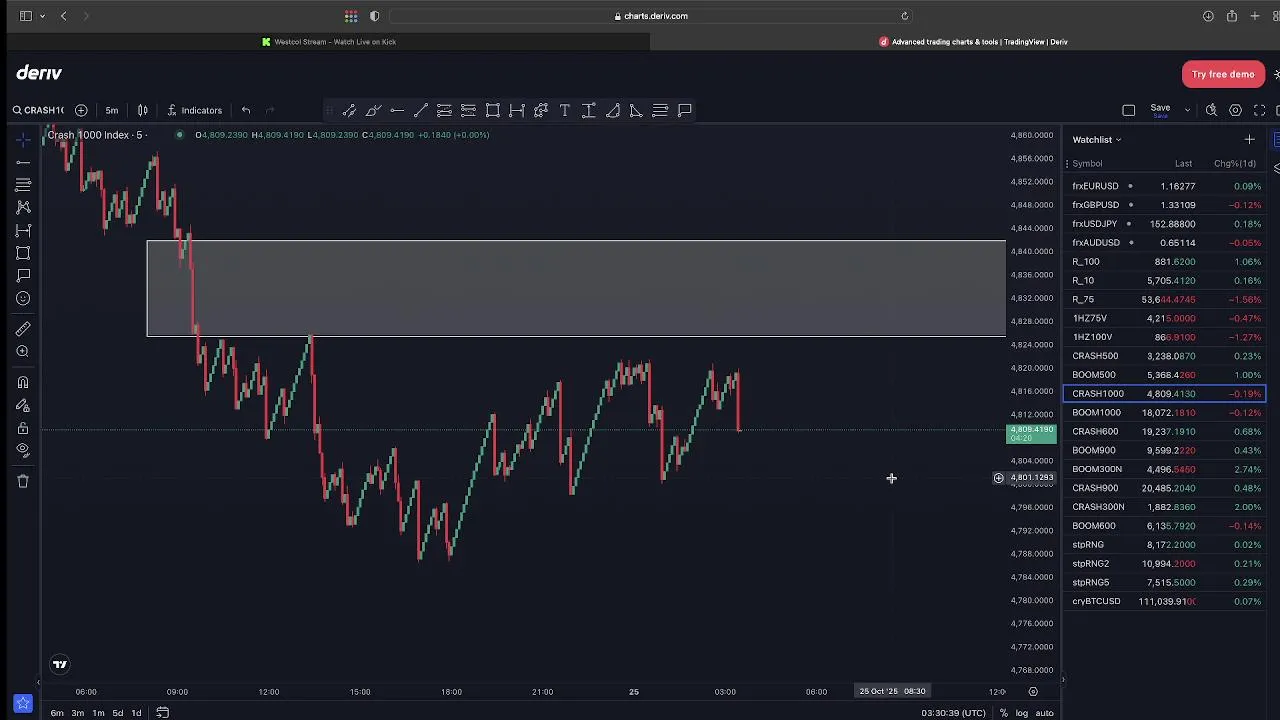Click the undo arrow
The height and width of the screenshot is (720, 1280).
coord(246,110)
